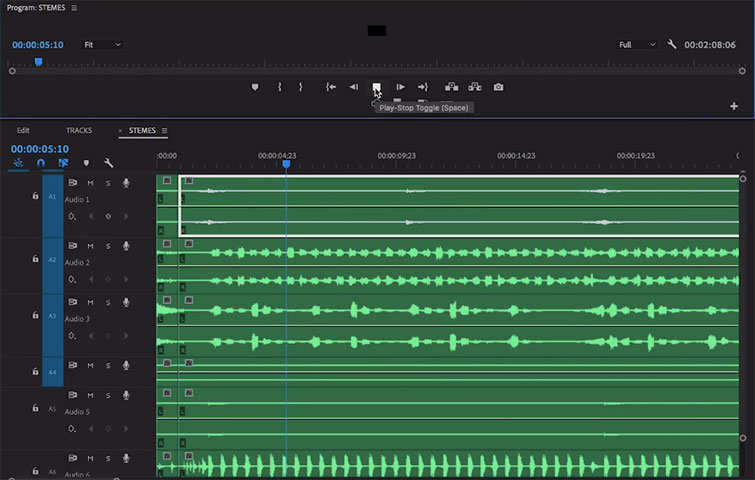Screen dimensions: 755x480
Task: Click the Export Frame camera icon
Action: click(x=498, y=87)
